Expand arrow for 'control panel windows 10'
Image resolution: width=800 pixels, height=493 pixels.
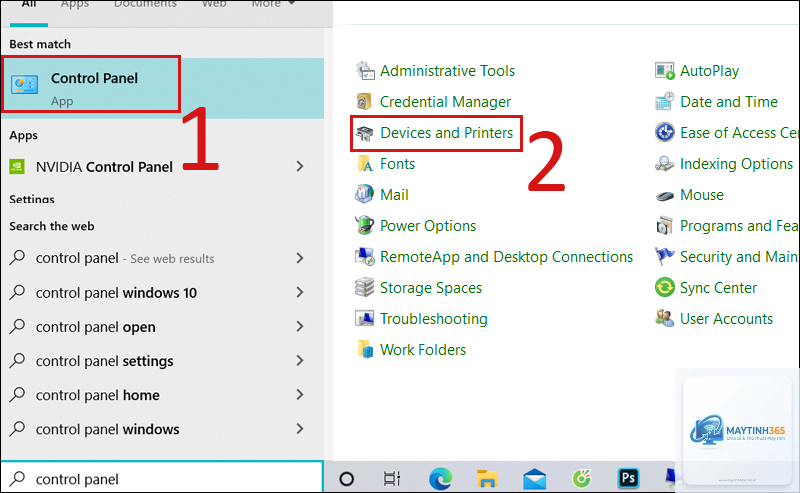(300, 292)
